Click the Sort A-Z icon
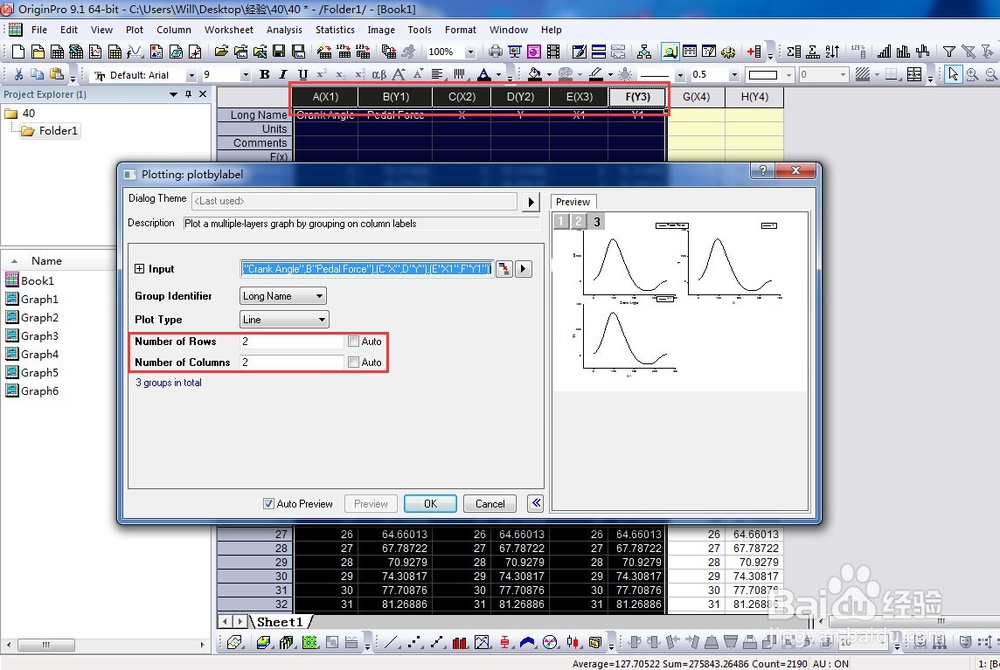Viewport: 1000px width, 670px height. pyautogui.click(x=832, y=52)
